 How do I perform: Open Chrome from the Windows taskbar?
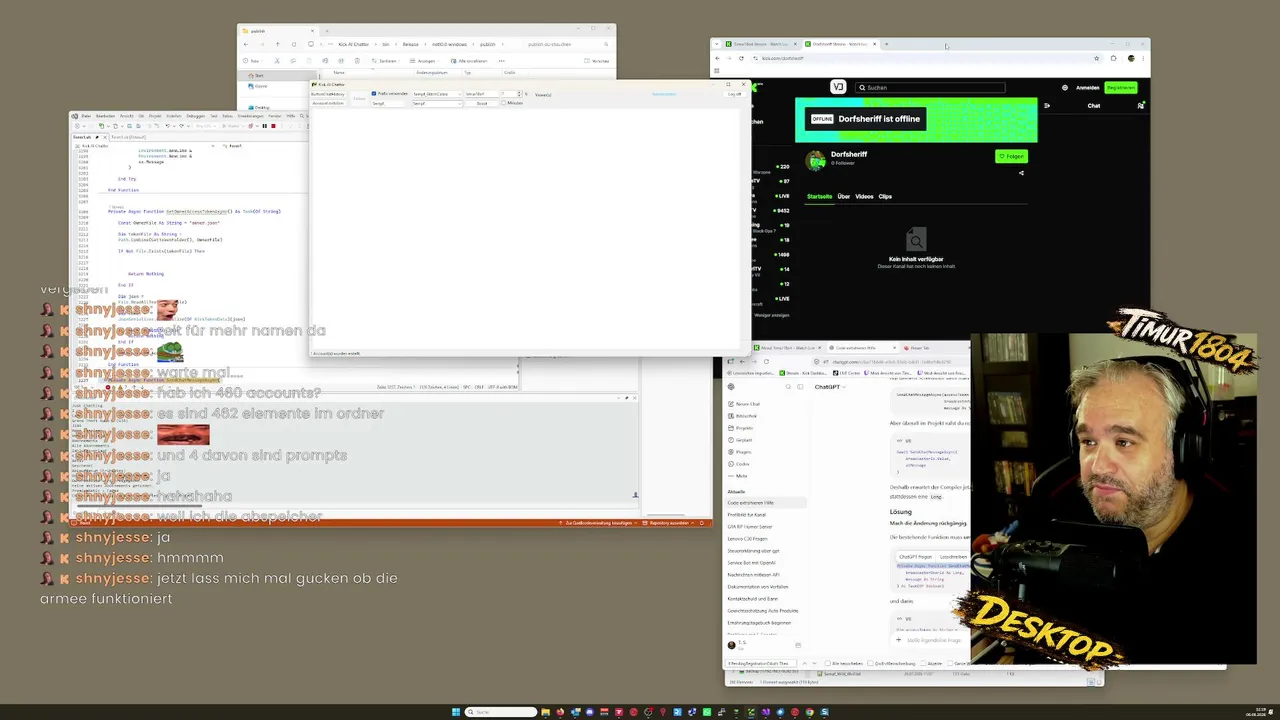(x=810, y=712)
